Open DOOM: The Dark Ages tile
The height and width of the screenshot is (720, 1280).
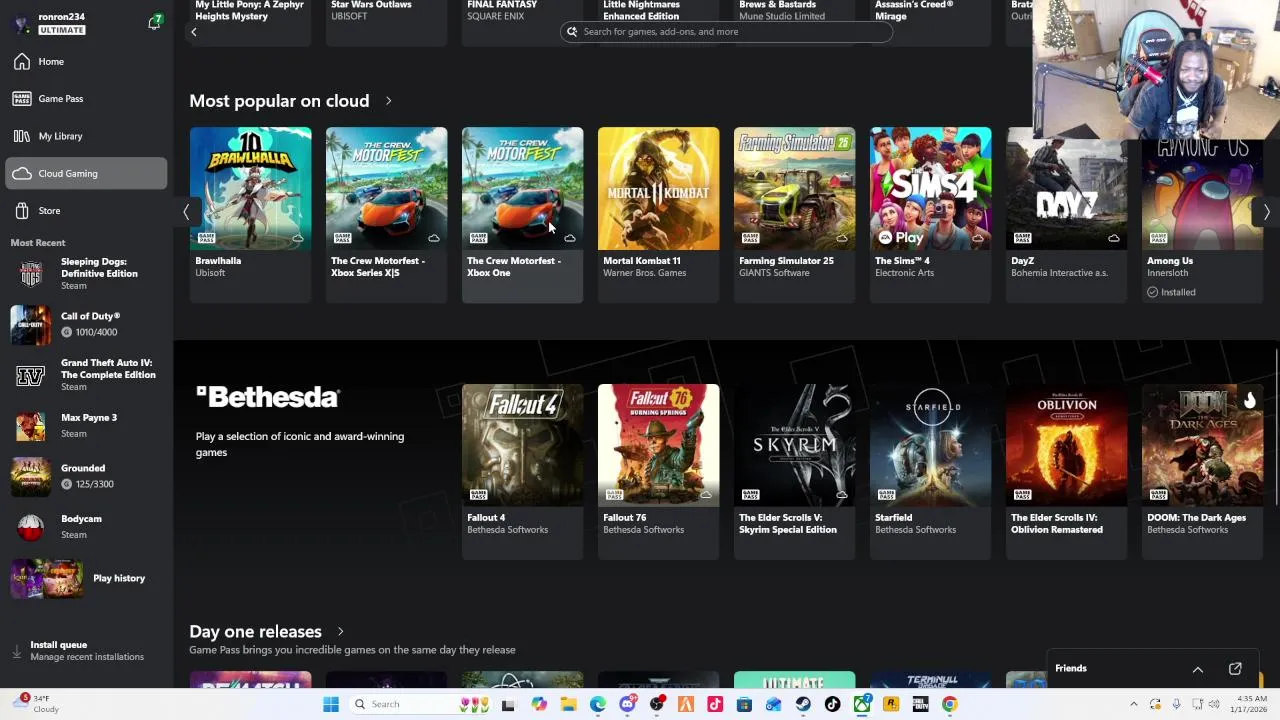pyautogui.click(x=1202, y=471)
